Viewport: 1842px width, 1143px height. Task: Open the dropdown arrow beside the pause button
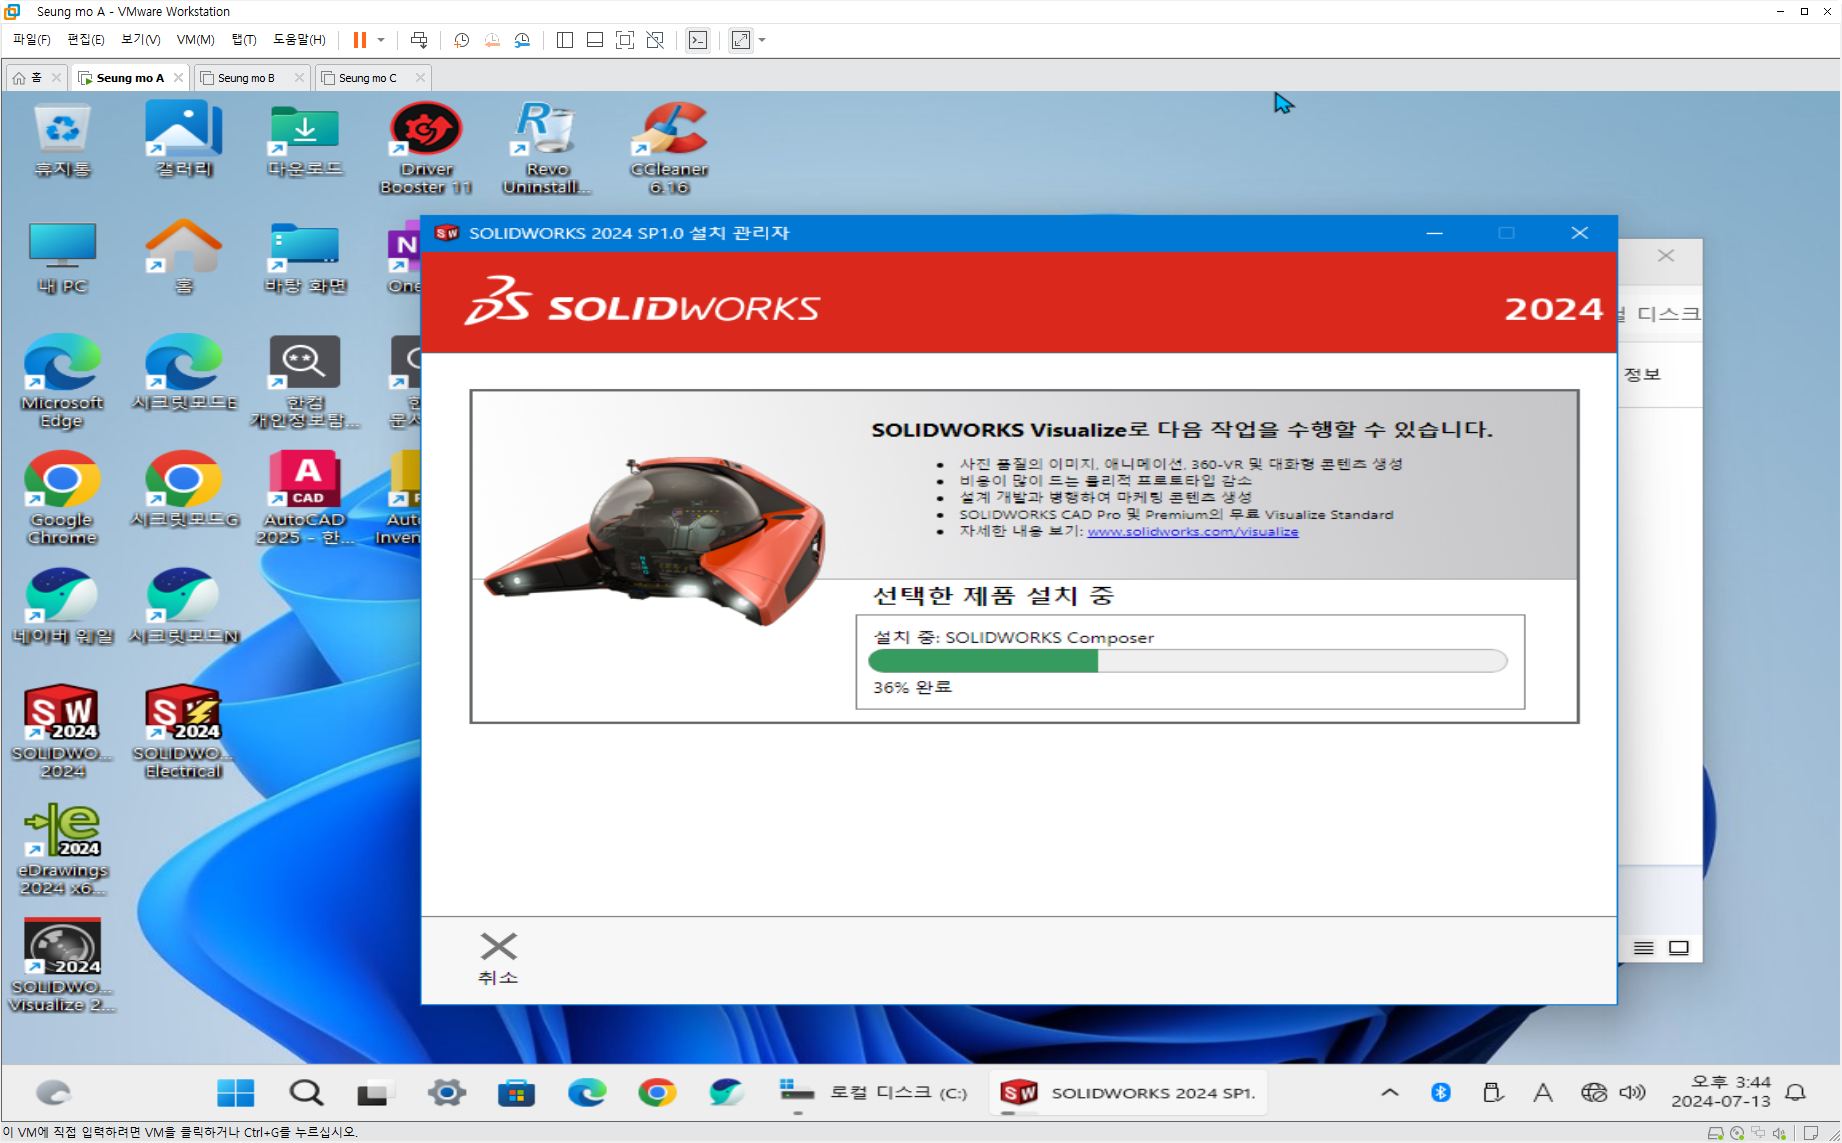381,40
